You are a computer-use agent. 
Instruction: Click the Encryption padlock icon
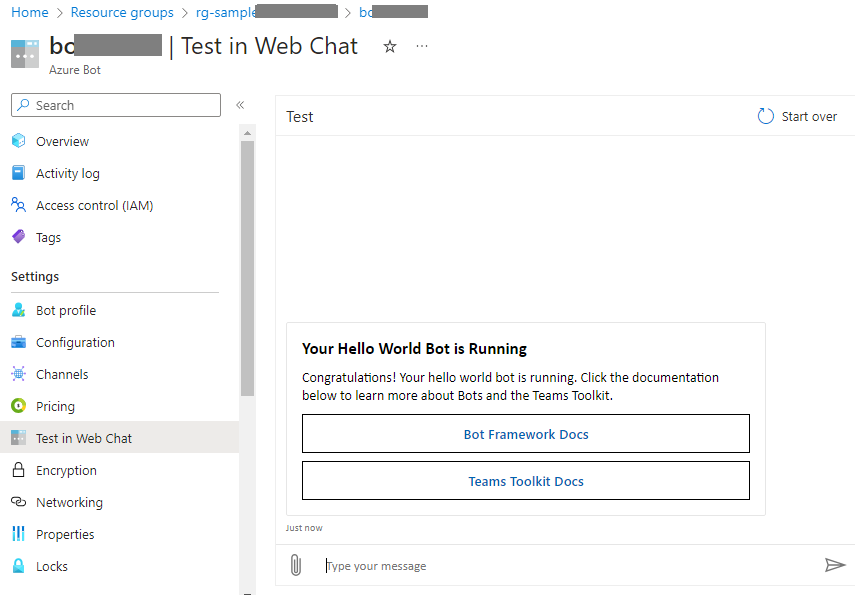click(x=18, y=470)
